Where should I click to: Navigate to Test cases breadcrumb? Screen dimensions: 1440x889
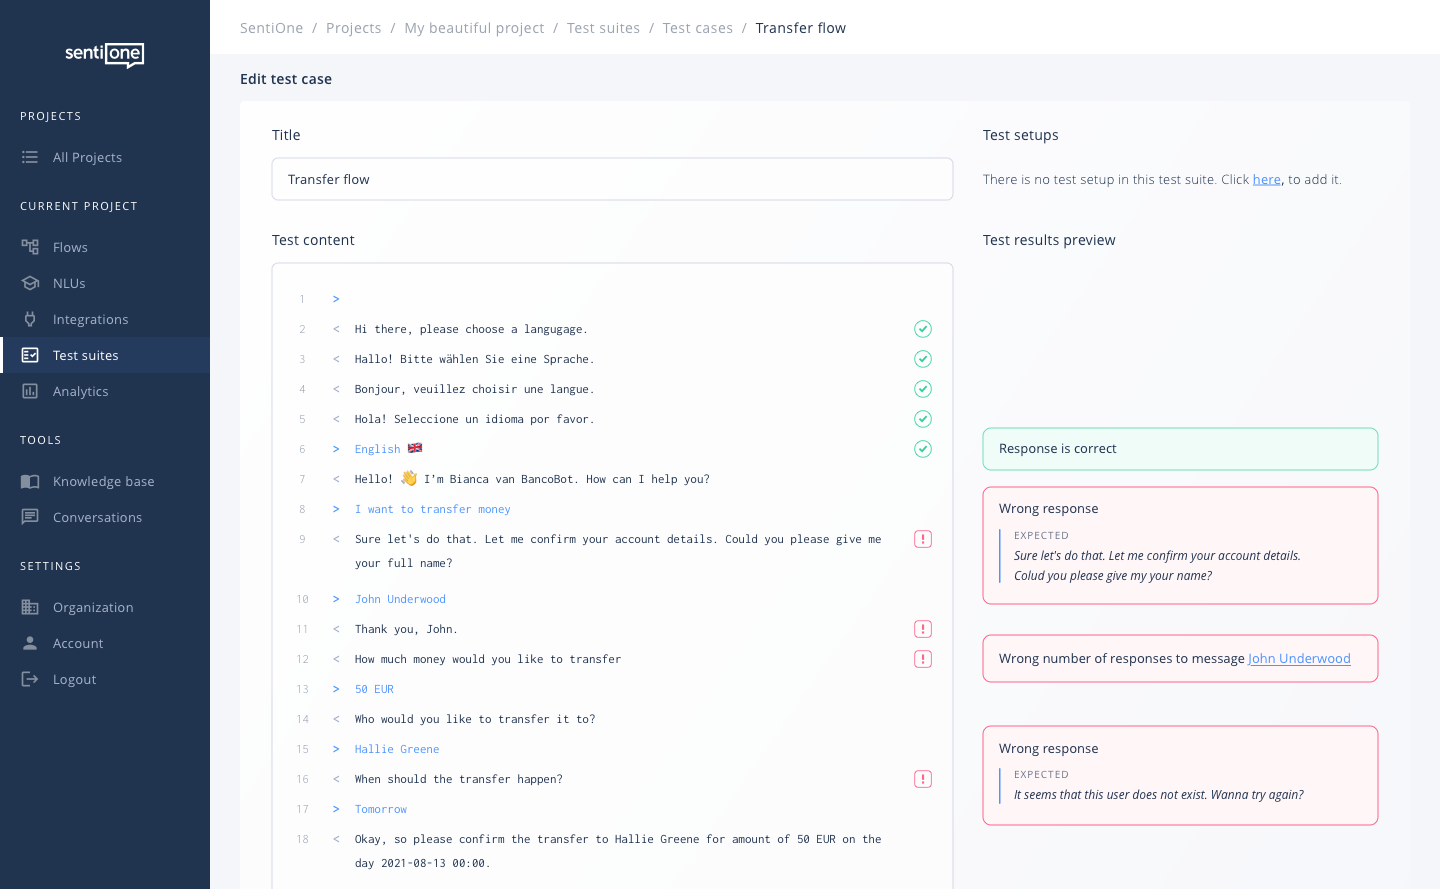(697, 28)
